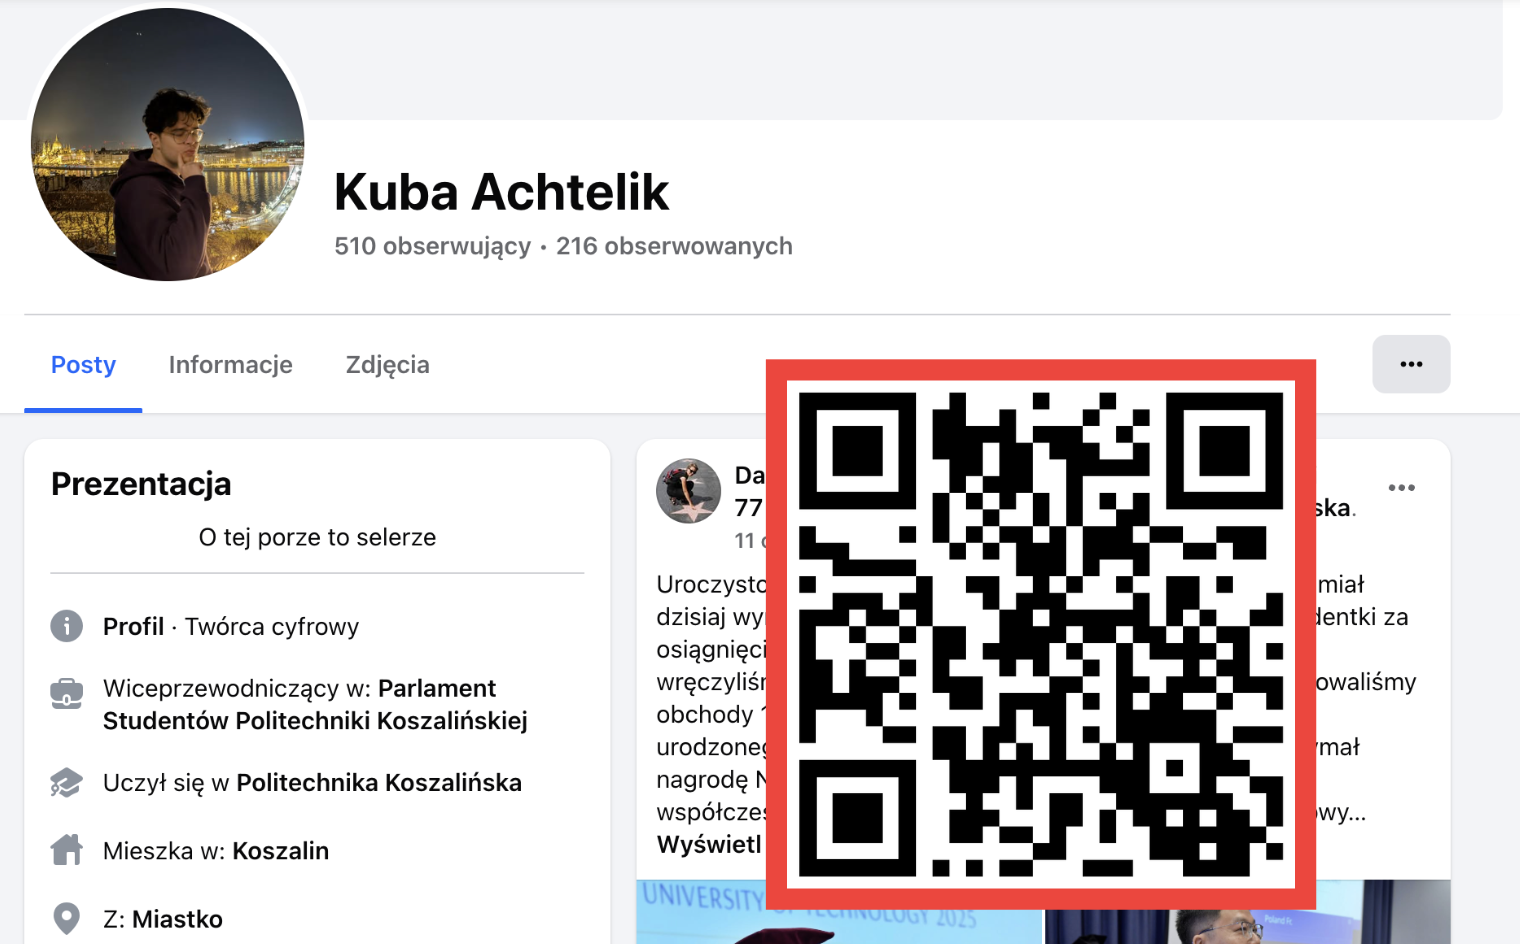Image resolution: width=1520 pixels, height=944 pixels.
Task: Open the Miastko hometown link
Action: point(178,919)
